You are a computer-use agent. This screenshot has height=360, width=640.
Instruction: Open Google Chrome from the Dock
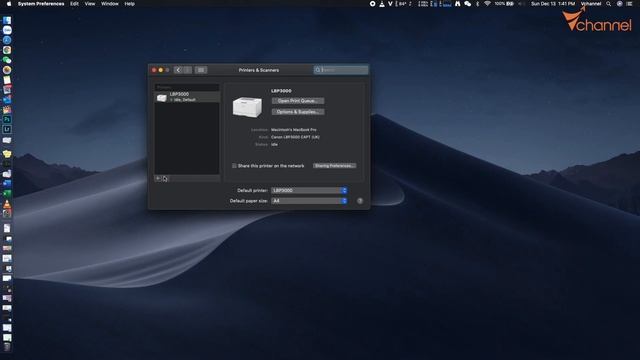[7, 50]
